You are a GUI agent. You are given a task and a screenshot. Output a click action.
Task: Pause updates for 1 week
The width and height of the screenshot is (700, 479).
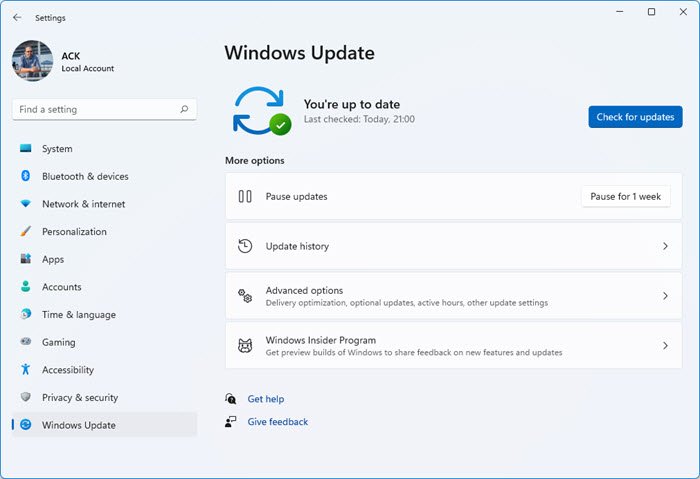pyautogui.click(x=625, y=197)
